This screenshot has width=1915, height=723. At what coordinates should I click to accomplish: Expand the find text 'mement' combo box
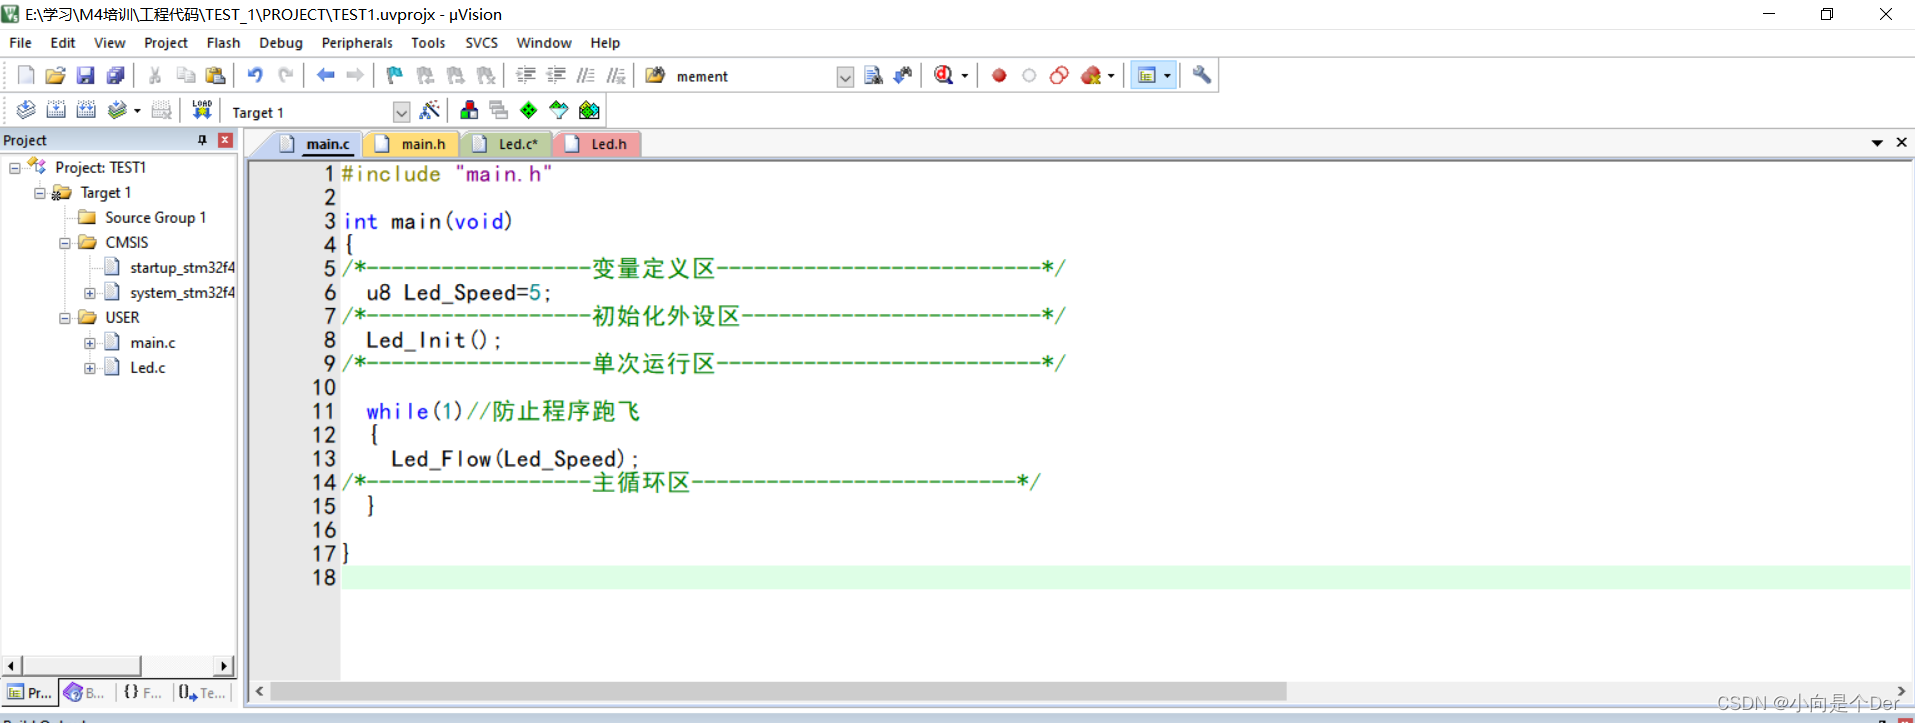click(x=845, y=77)
